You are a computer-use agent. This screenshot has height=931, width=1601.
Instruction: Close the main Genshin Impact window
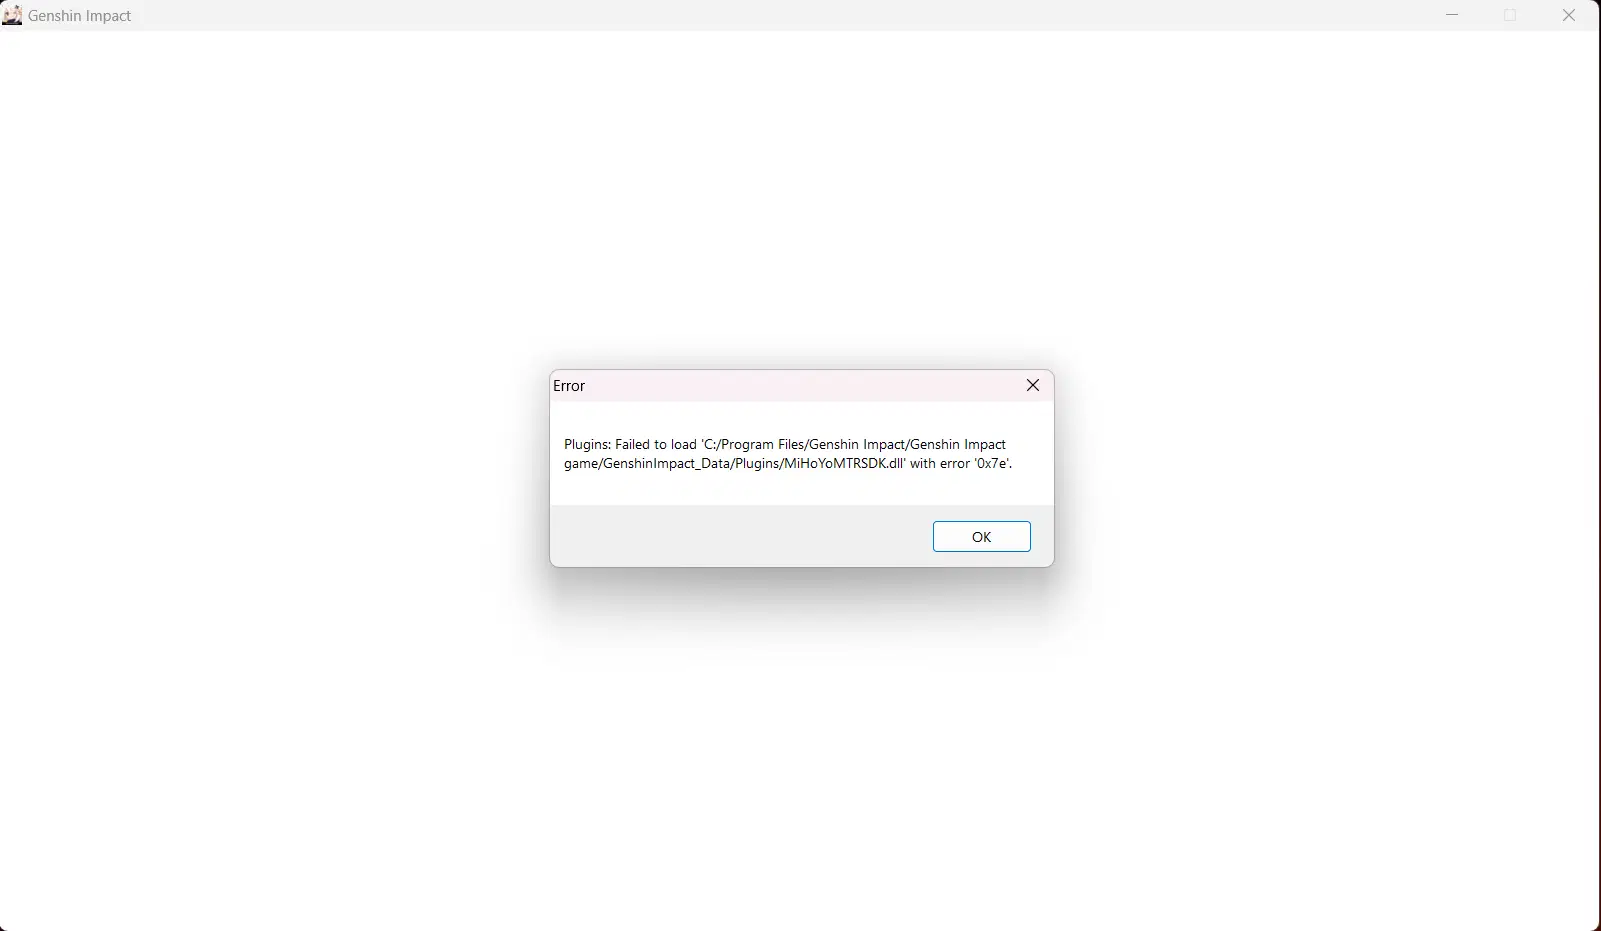[1569, 15]
